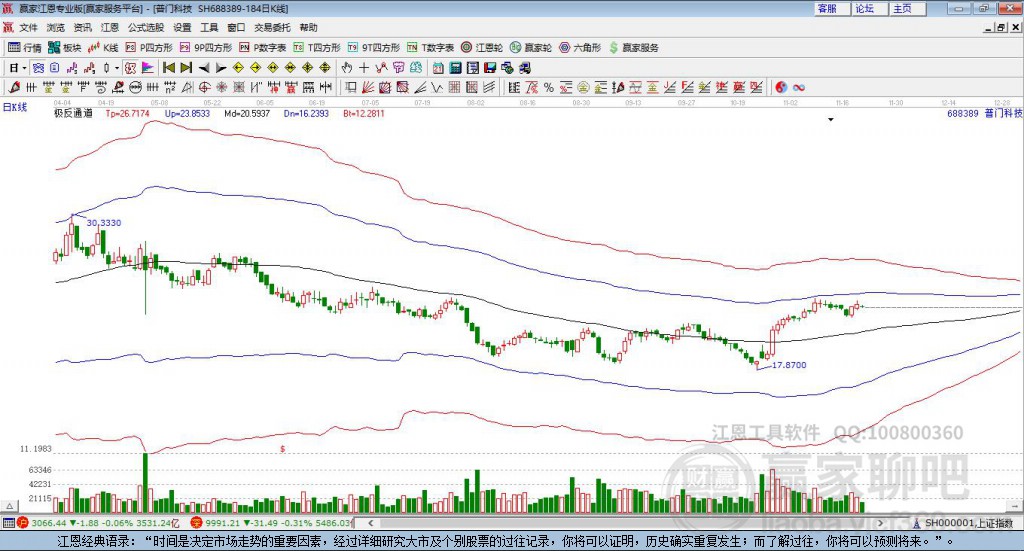
Task: Open the calculator icon
Action: pyautogui.click(x=455, y=68)
